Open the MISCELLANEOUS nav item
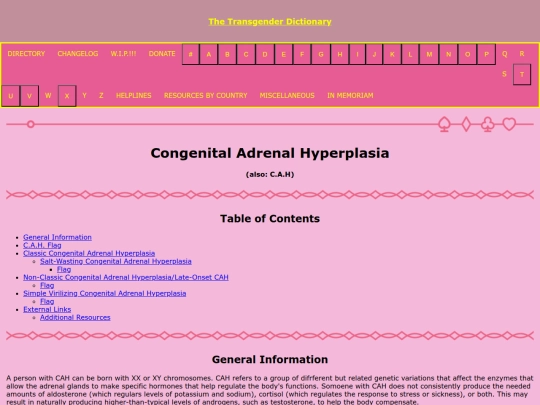This screenshot has width=540, height=405. point(287,95)
